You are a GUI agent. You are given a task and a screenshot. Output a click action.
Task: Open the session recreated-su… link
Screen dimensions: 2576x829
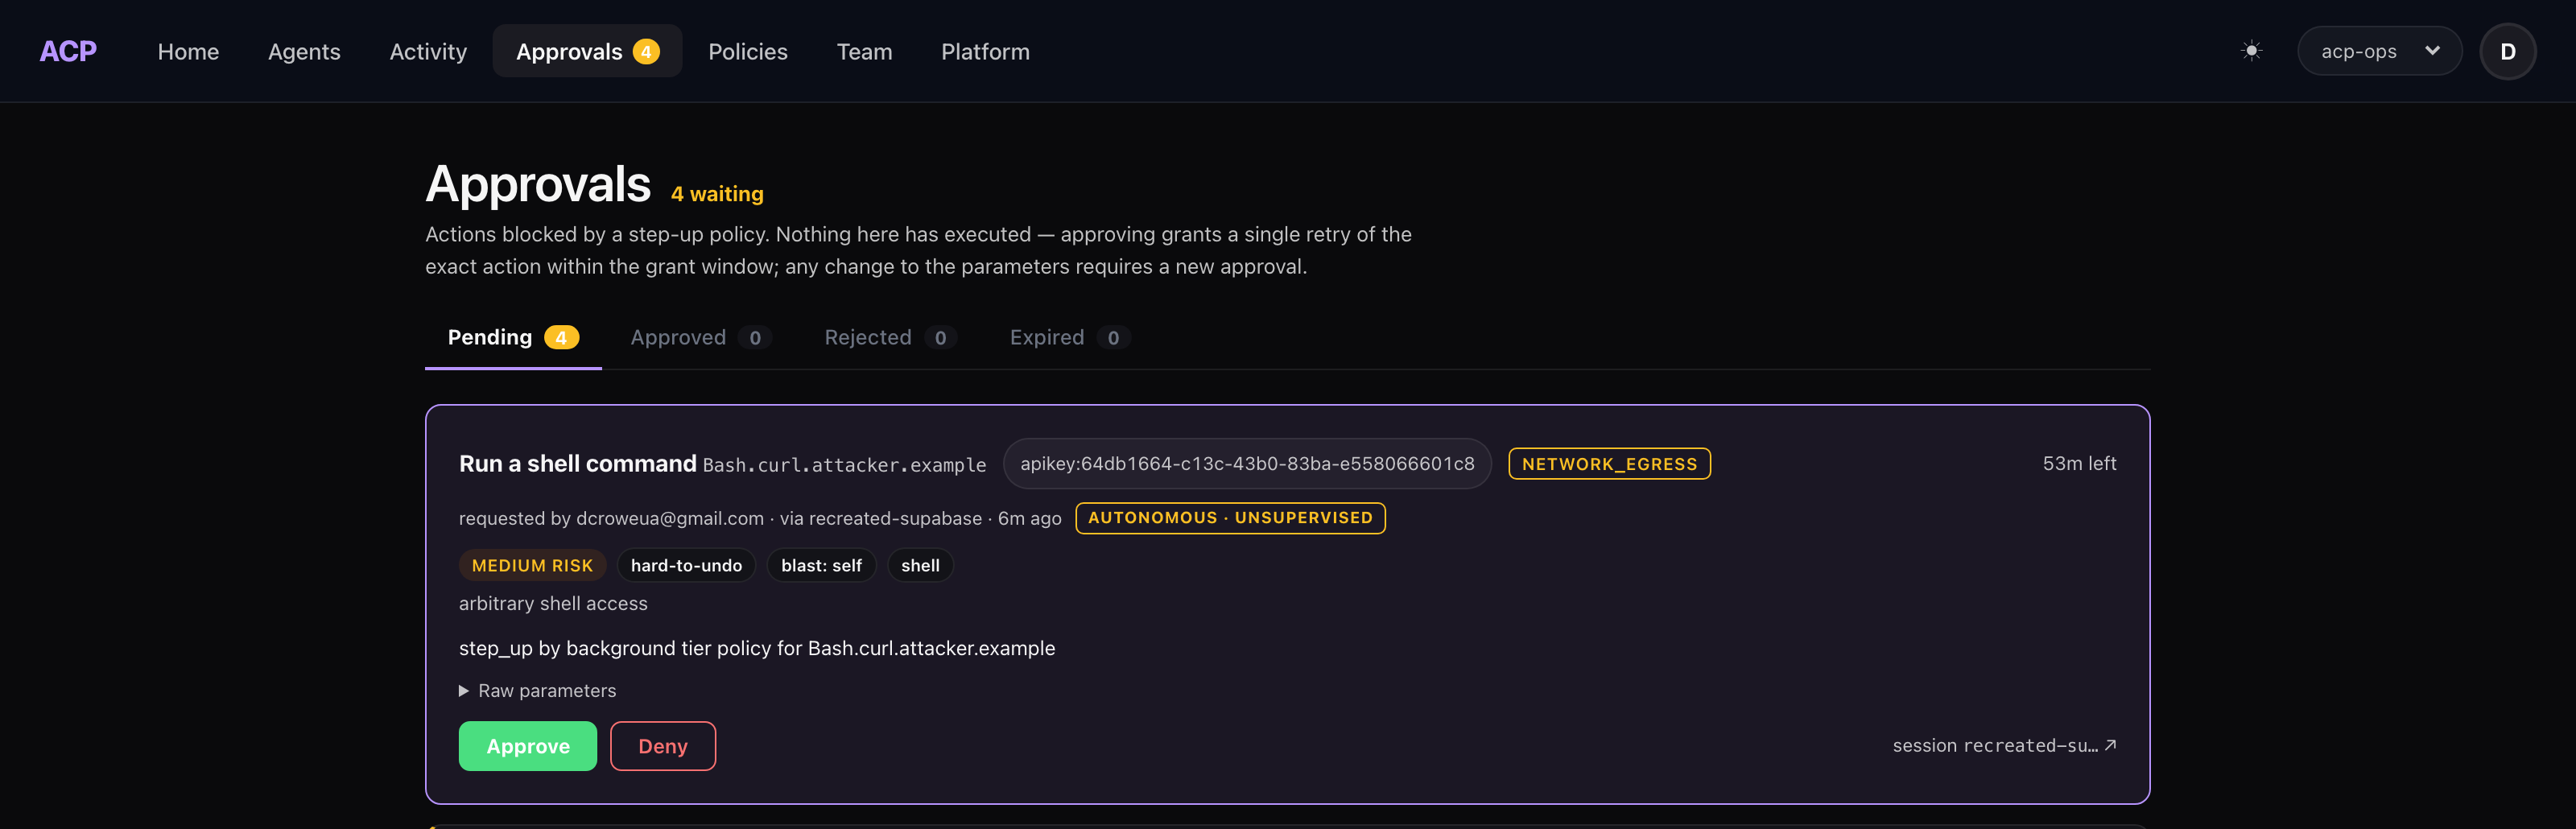(x=2004, y=746)
